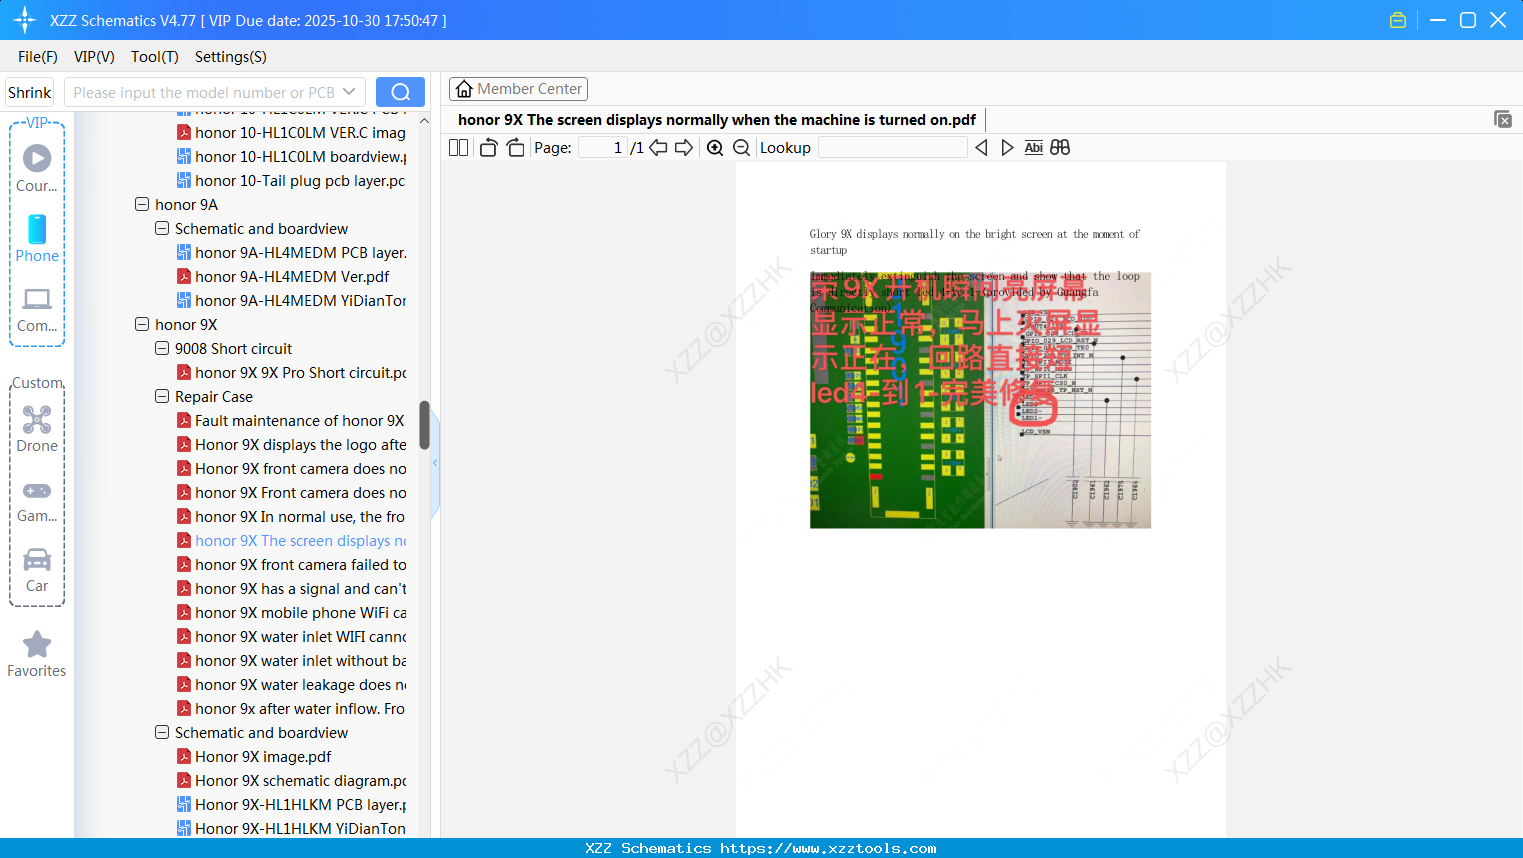Collapse Schematic and boardview under honor 9X

click(162, 732)
